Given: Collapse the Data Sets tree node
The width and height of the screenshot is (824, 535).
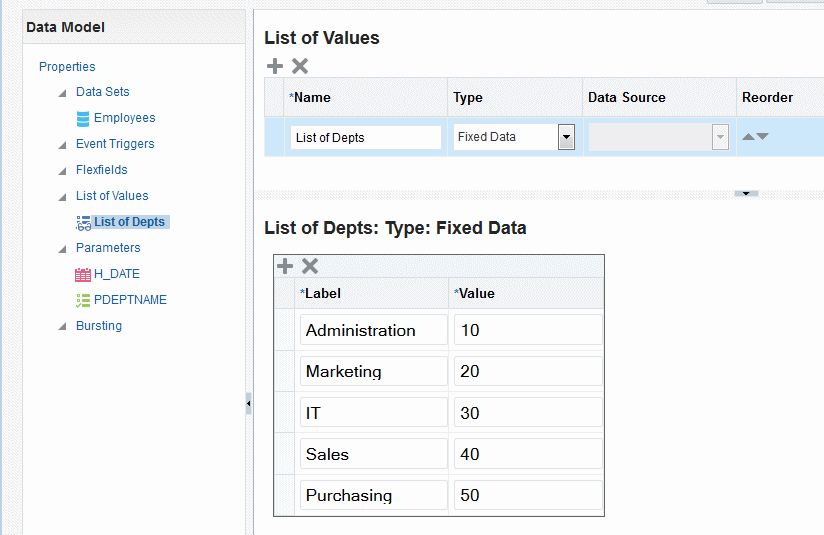Looking at the screenshot, I should coord(61,92).
